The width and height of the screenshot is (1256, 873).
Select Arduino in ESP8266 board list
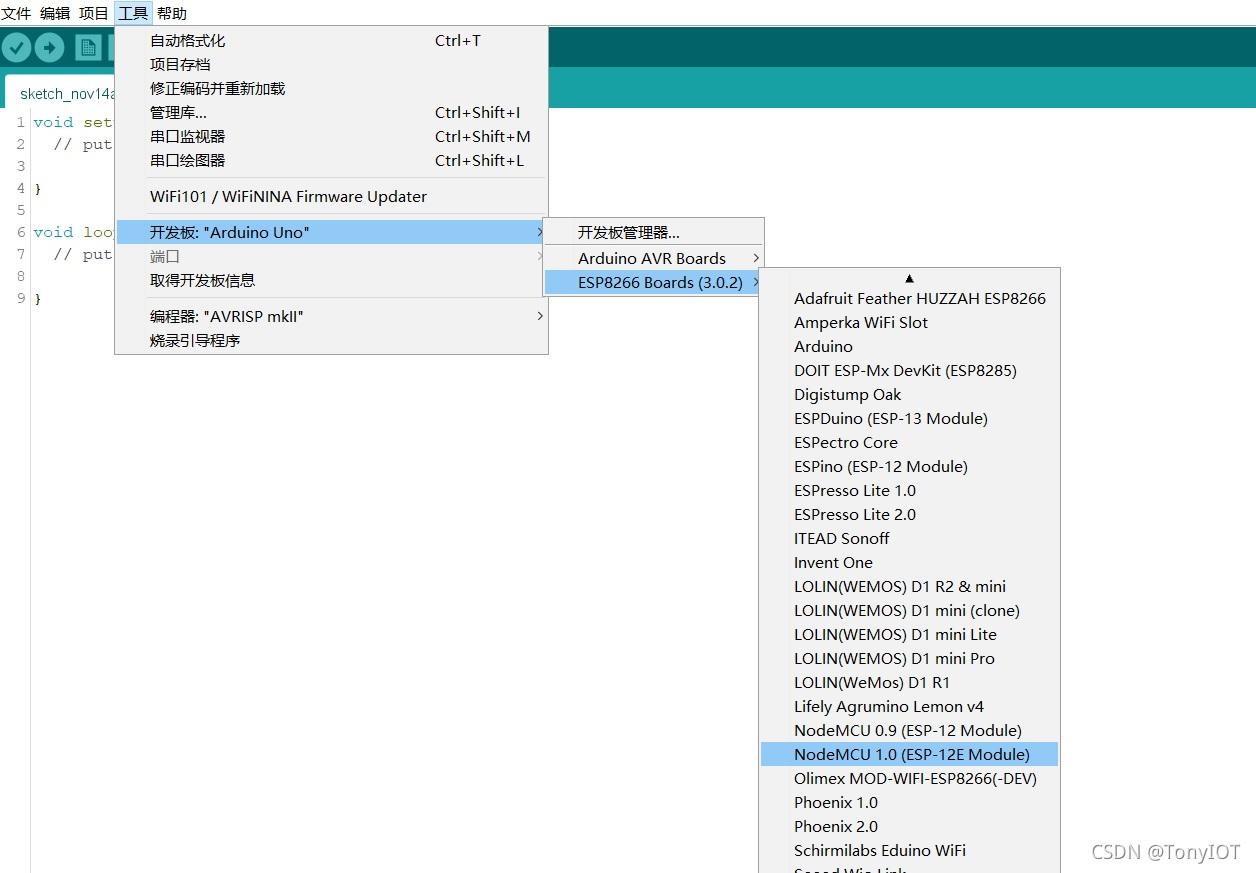coord(909,347)
